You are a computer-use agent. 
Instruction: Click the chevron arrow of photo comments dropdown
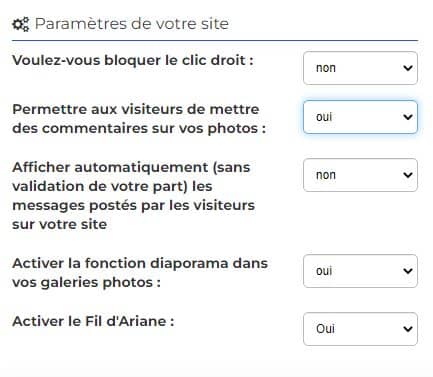pos(408,117)
